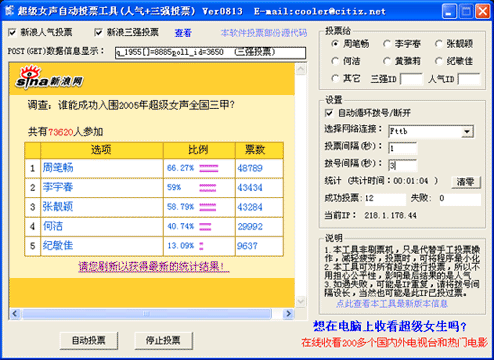The image size is (494, 360).
Task: Click the 成功投票 count field showing 12
Action: pos(385,199)
